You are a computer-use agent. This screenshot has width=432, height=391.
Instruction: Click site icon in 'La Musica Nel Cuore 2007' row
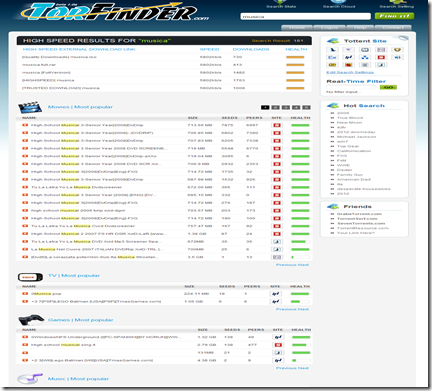[277, 249]
